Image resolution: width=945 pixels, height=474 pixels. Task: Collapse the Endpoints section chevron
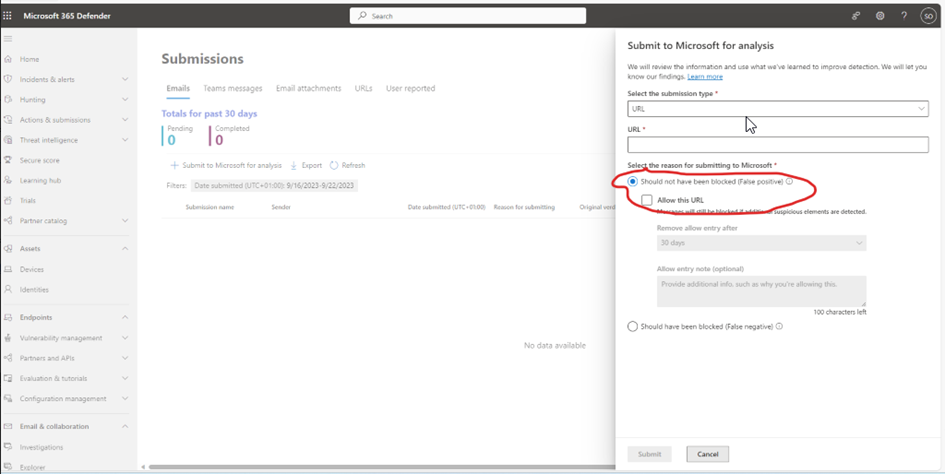pyautogui.click(x=125, y=317)
